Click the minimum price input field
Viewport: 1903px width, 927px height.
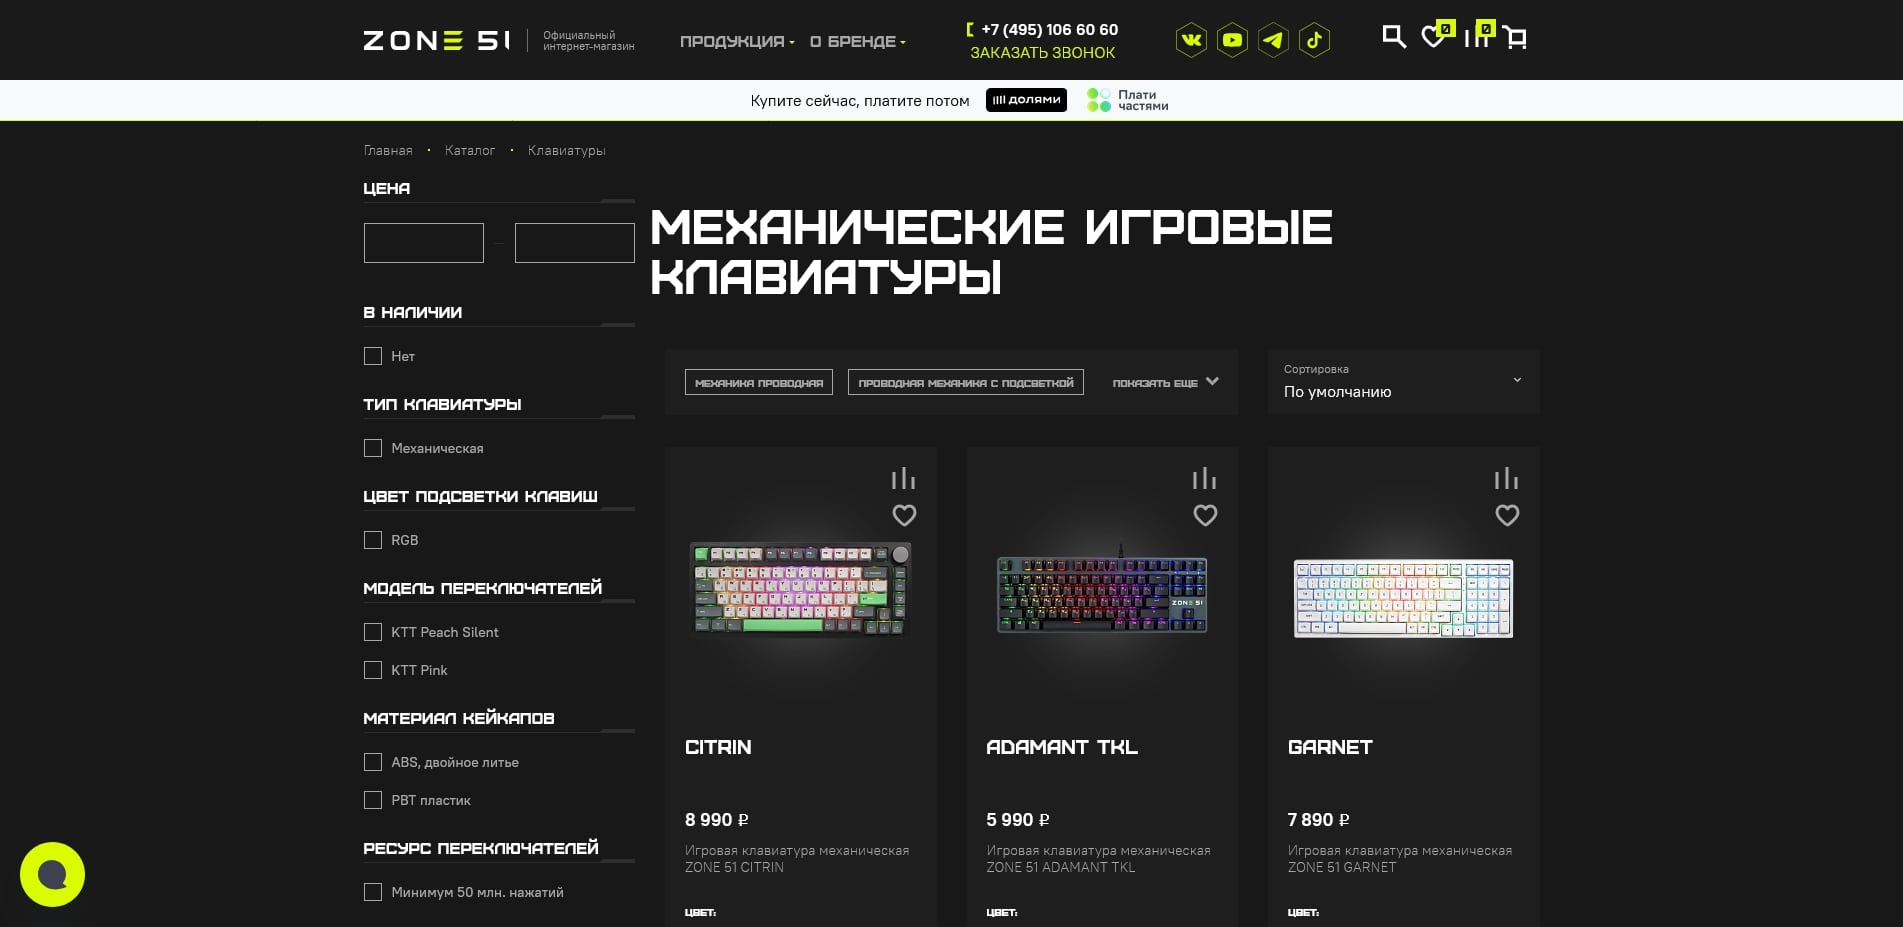coord(424,243)
